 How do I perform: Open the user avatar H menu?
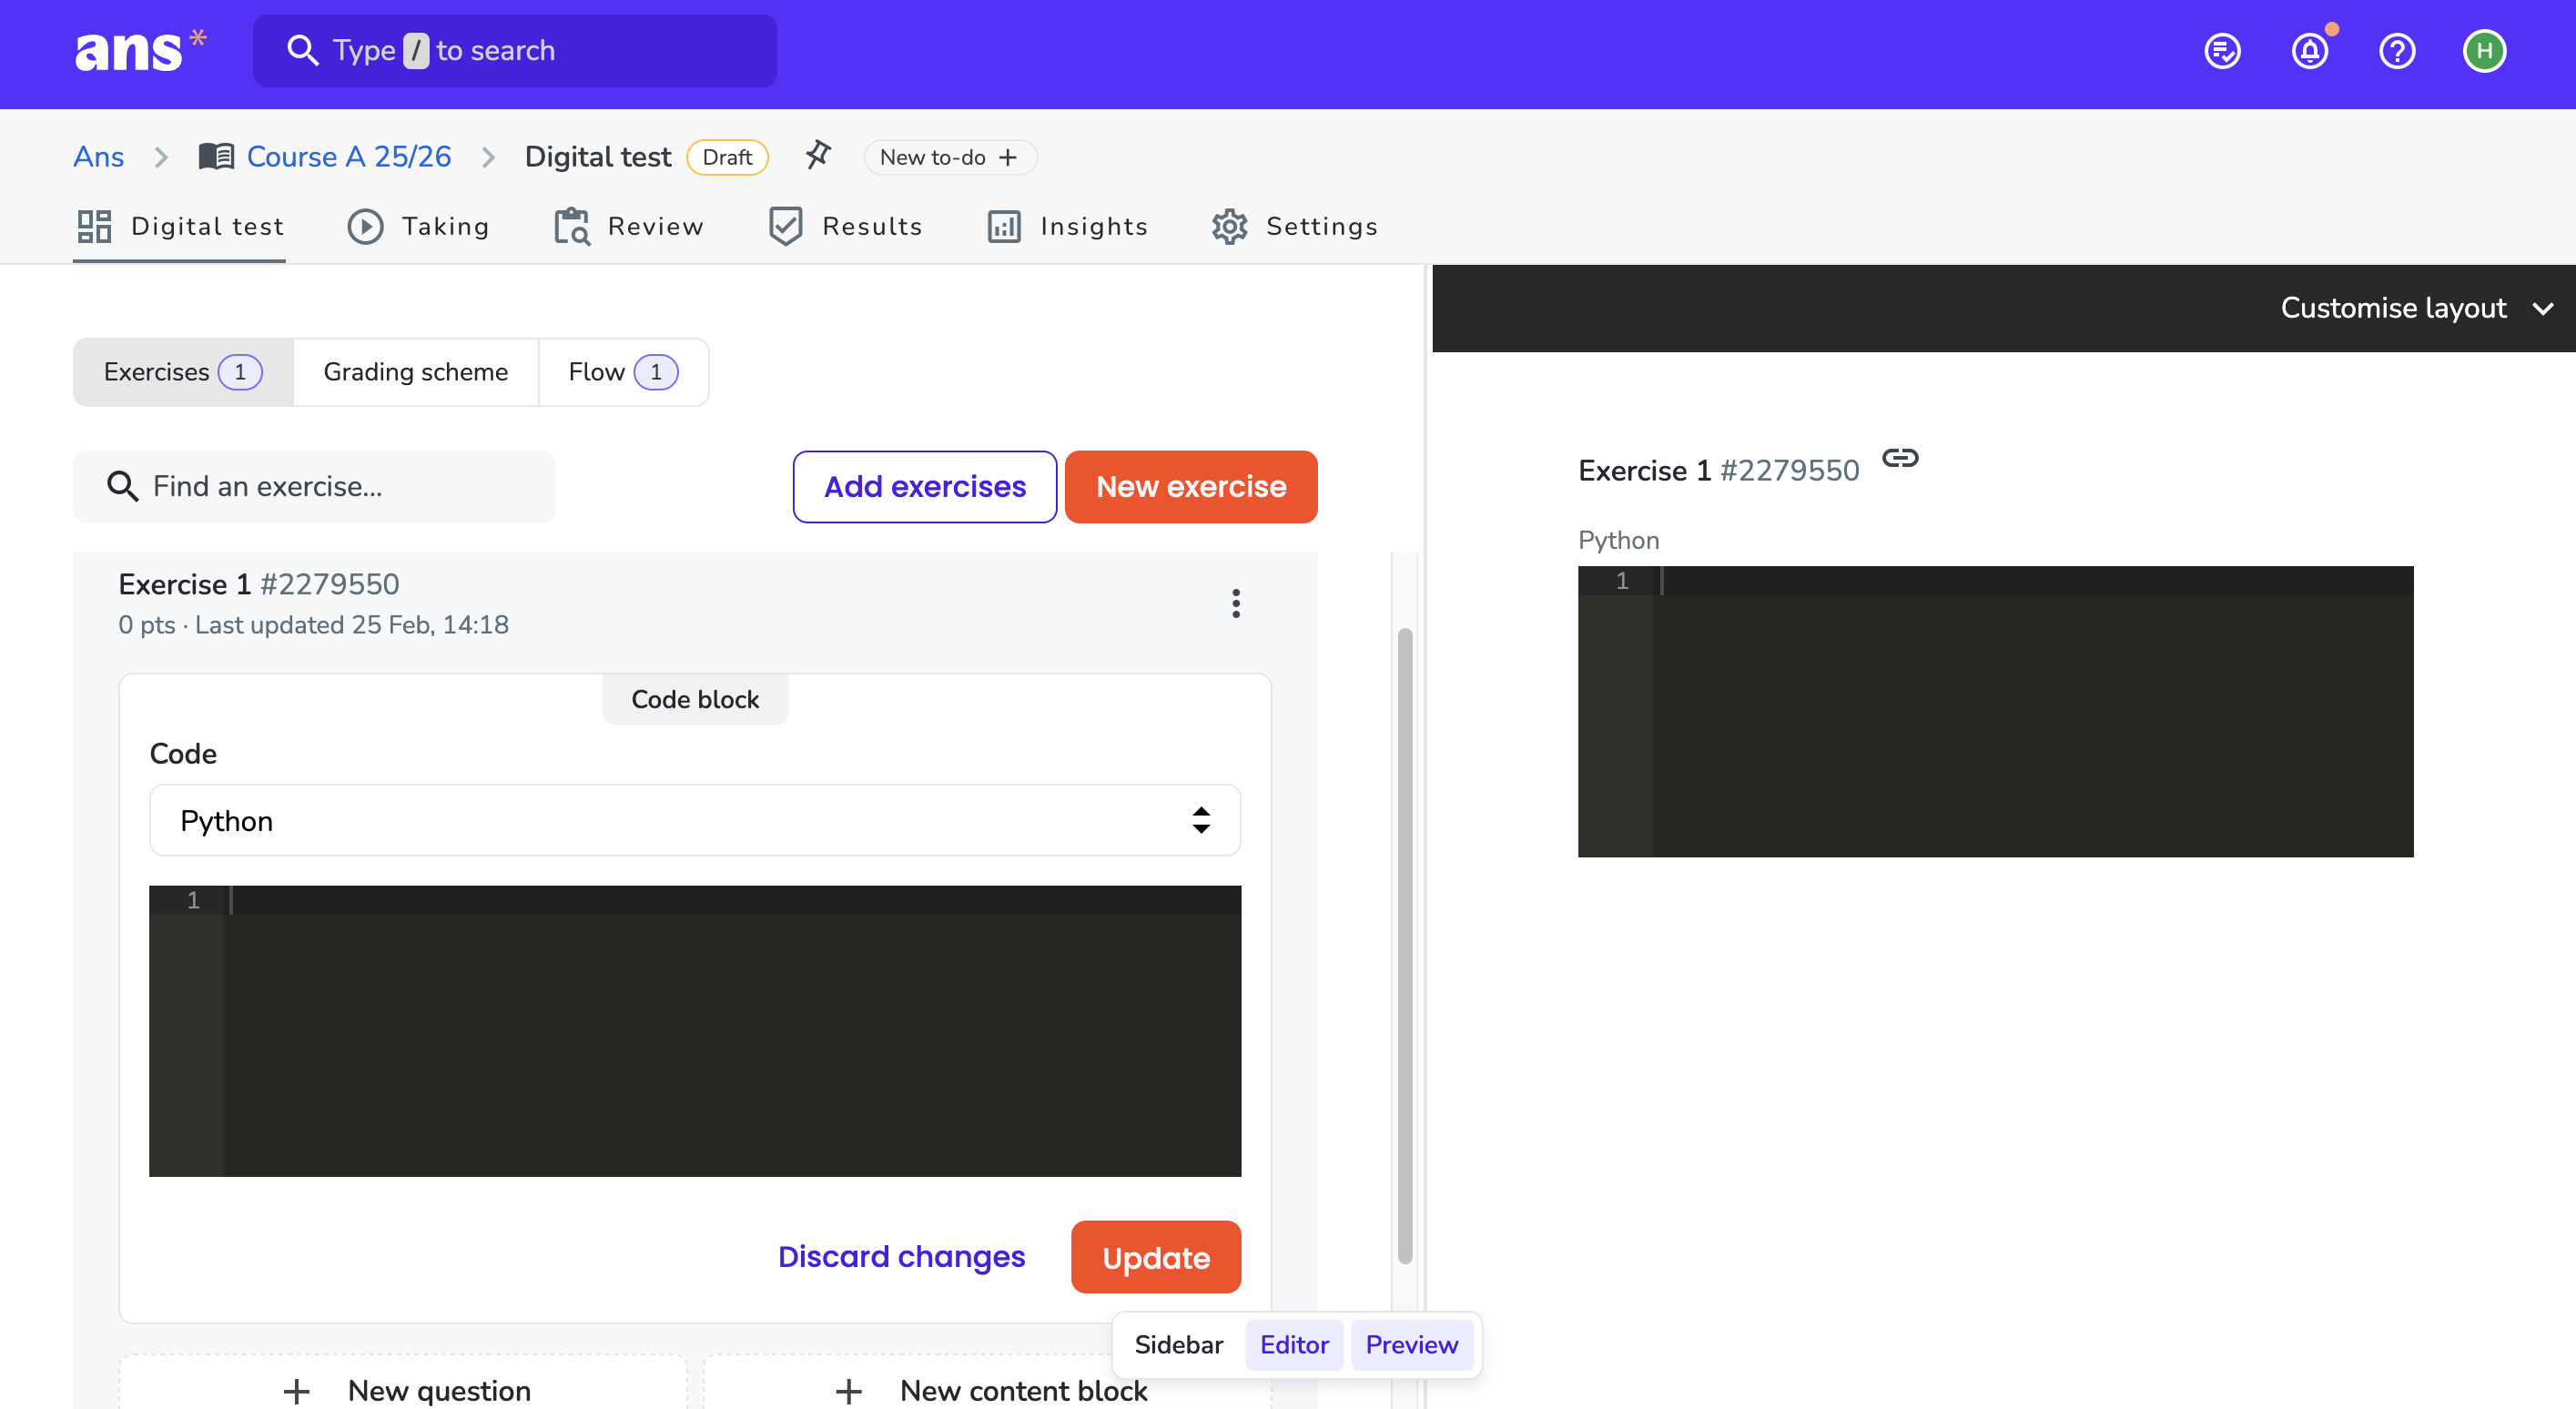pyautogui.click(x=2484, y=51)
